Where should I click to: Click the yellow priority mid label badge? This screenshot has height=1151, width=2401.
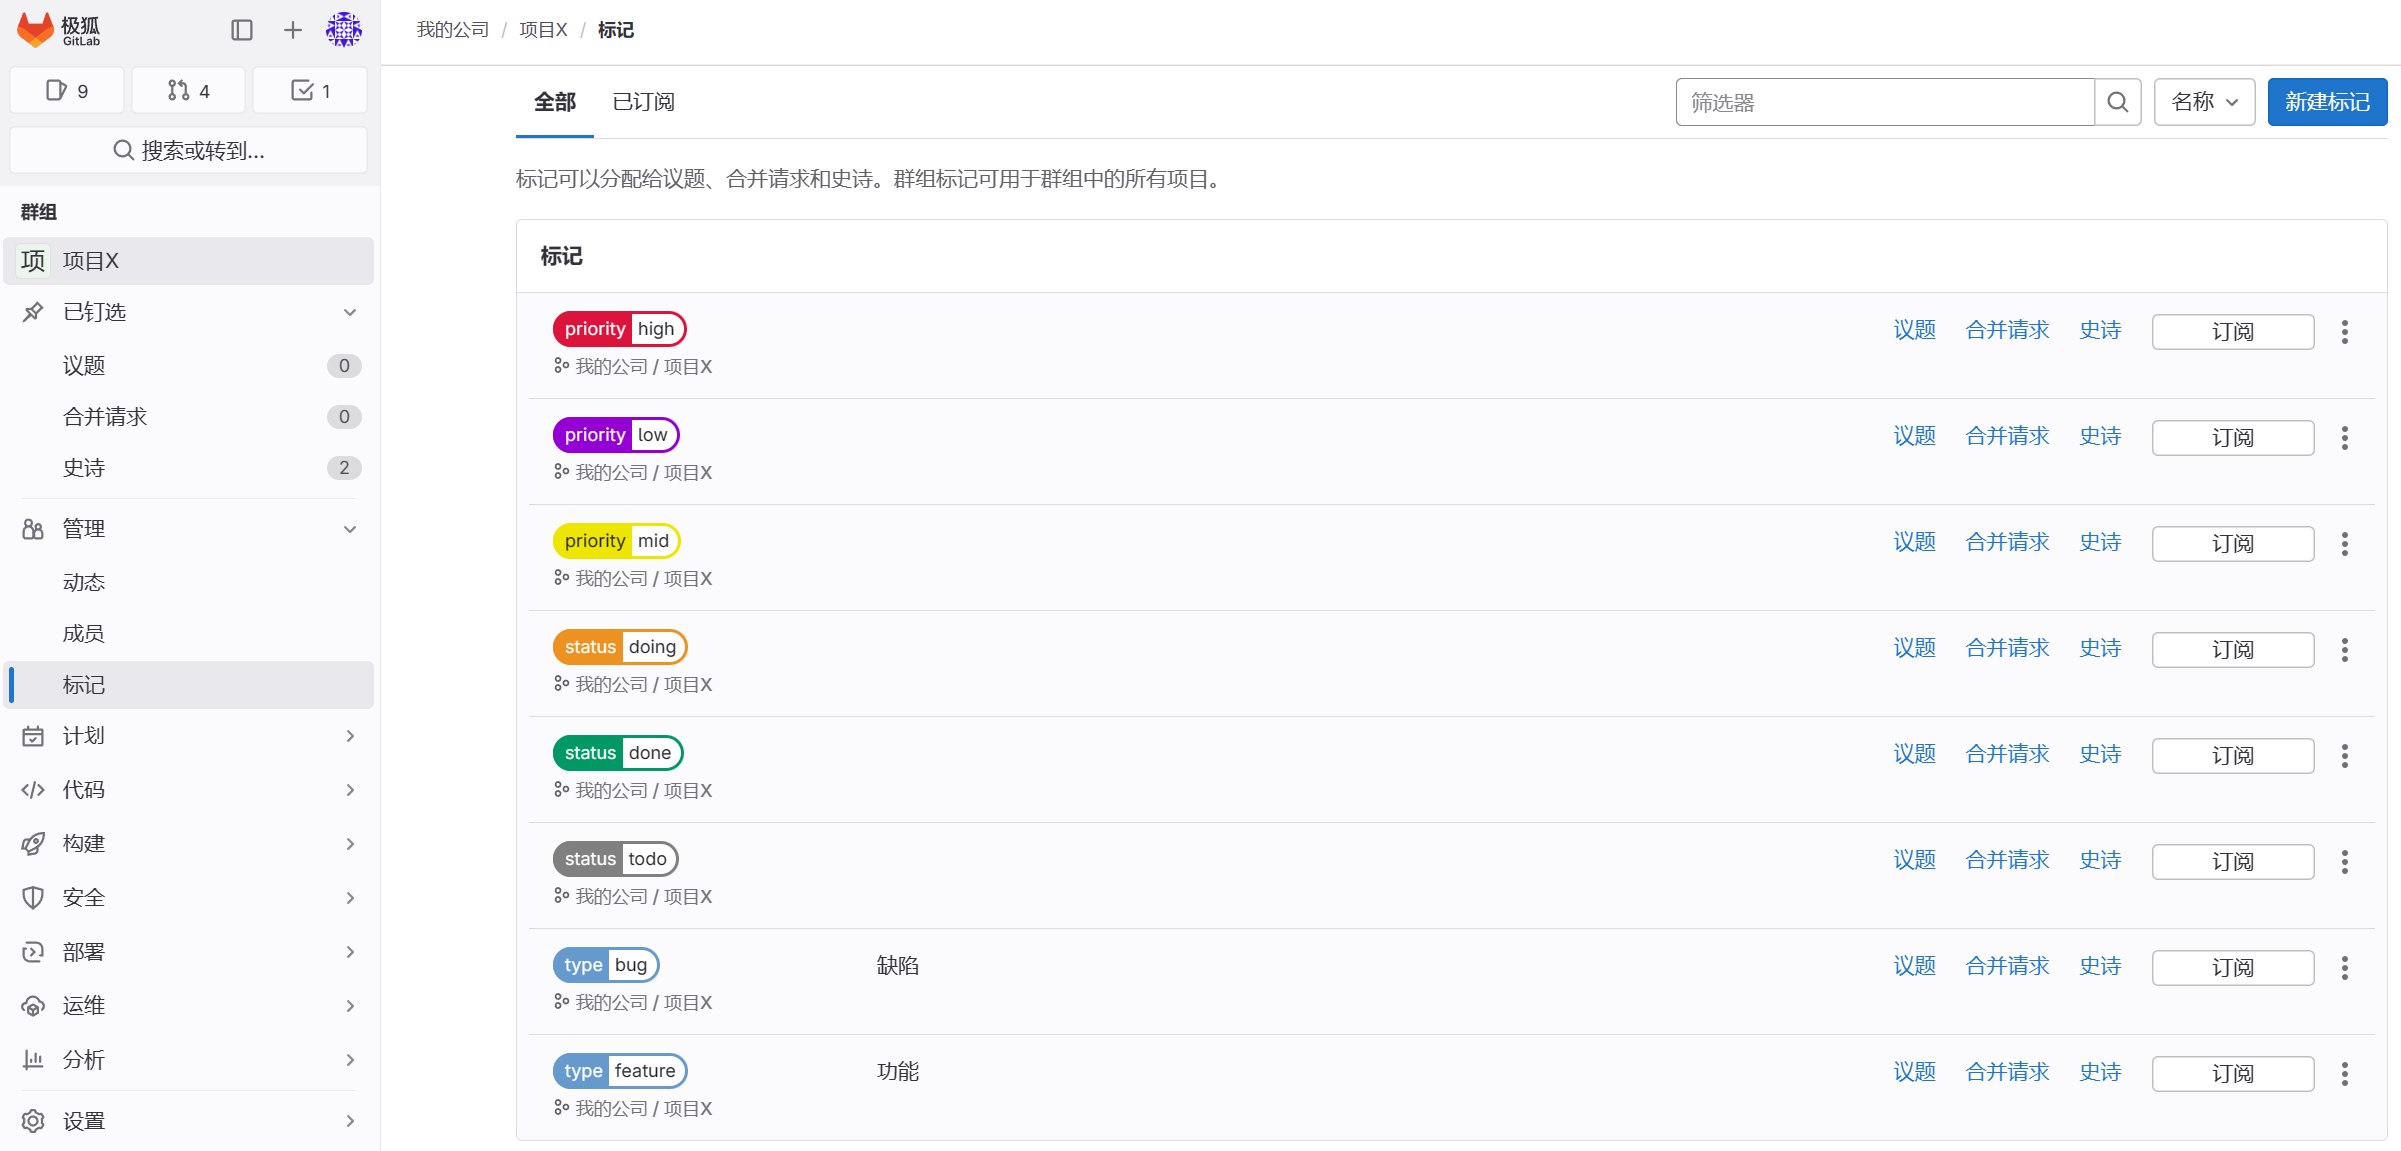pos(616,540)
